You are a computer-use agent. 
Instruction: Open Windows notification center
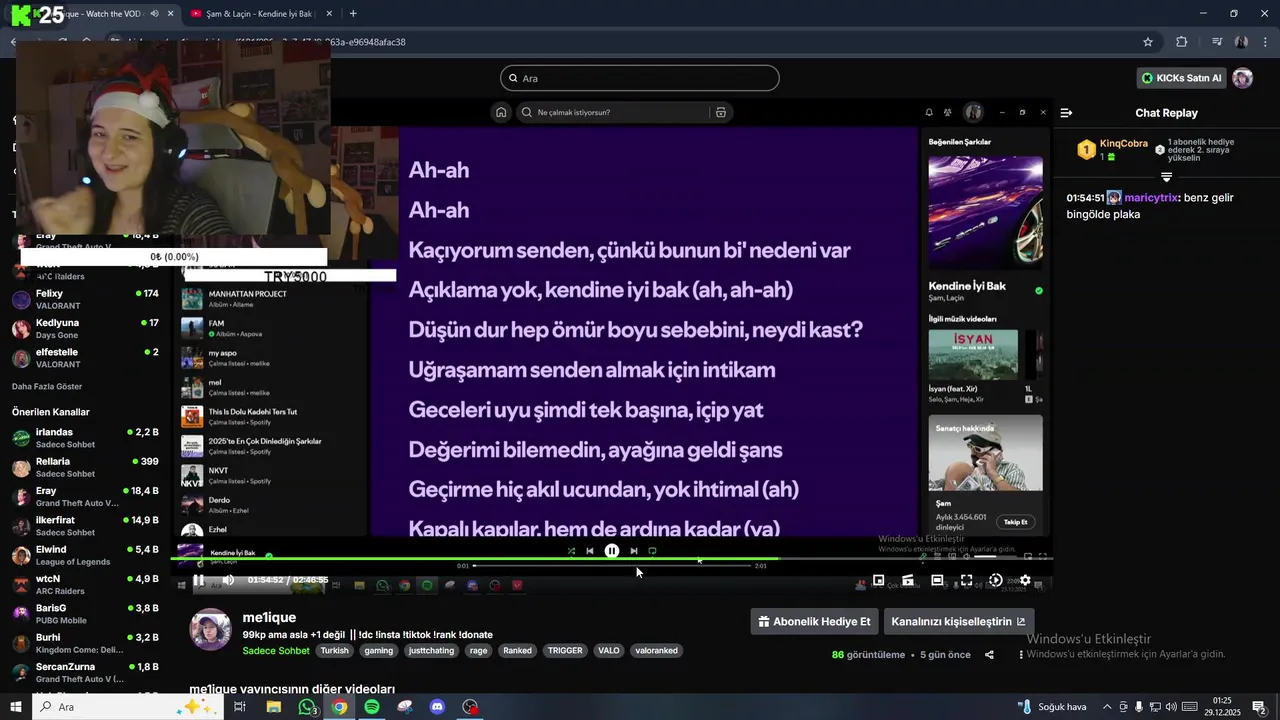point(1260,707)
